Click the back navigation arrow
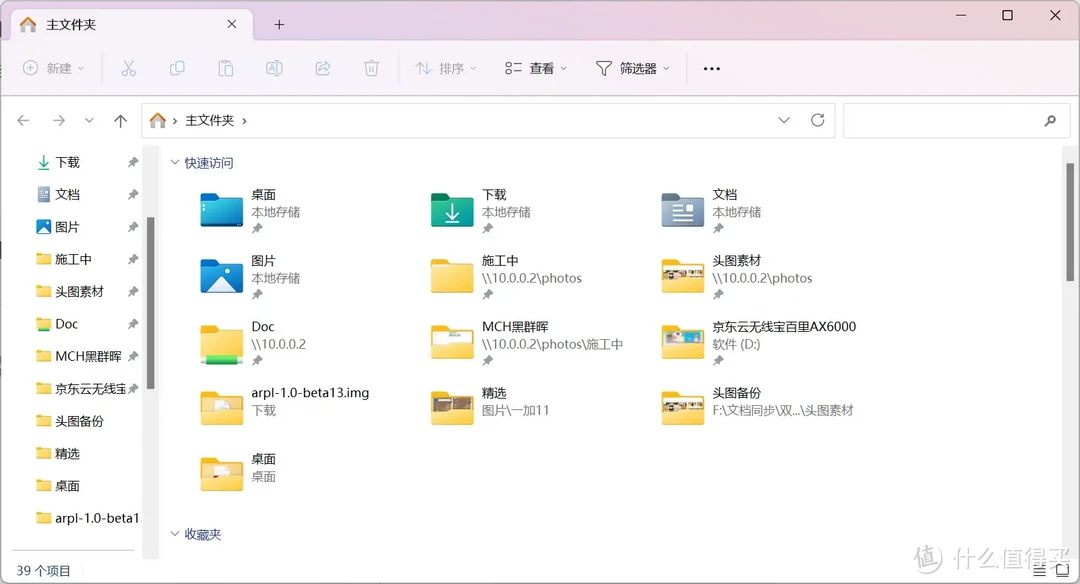The height and width of the screenshot is (584, 1080). 23,119
